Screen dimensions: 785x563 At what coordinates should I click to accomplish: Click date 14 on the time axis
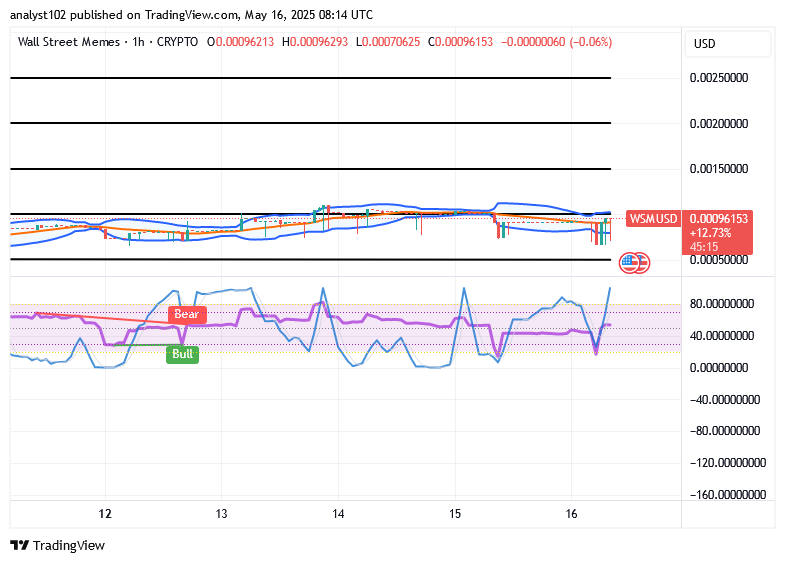click(338, 514)
